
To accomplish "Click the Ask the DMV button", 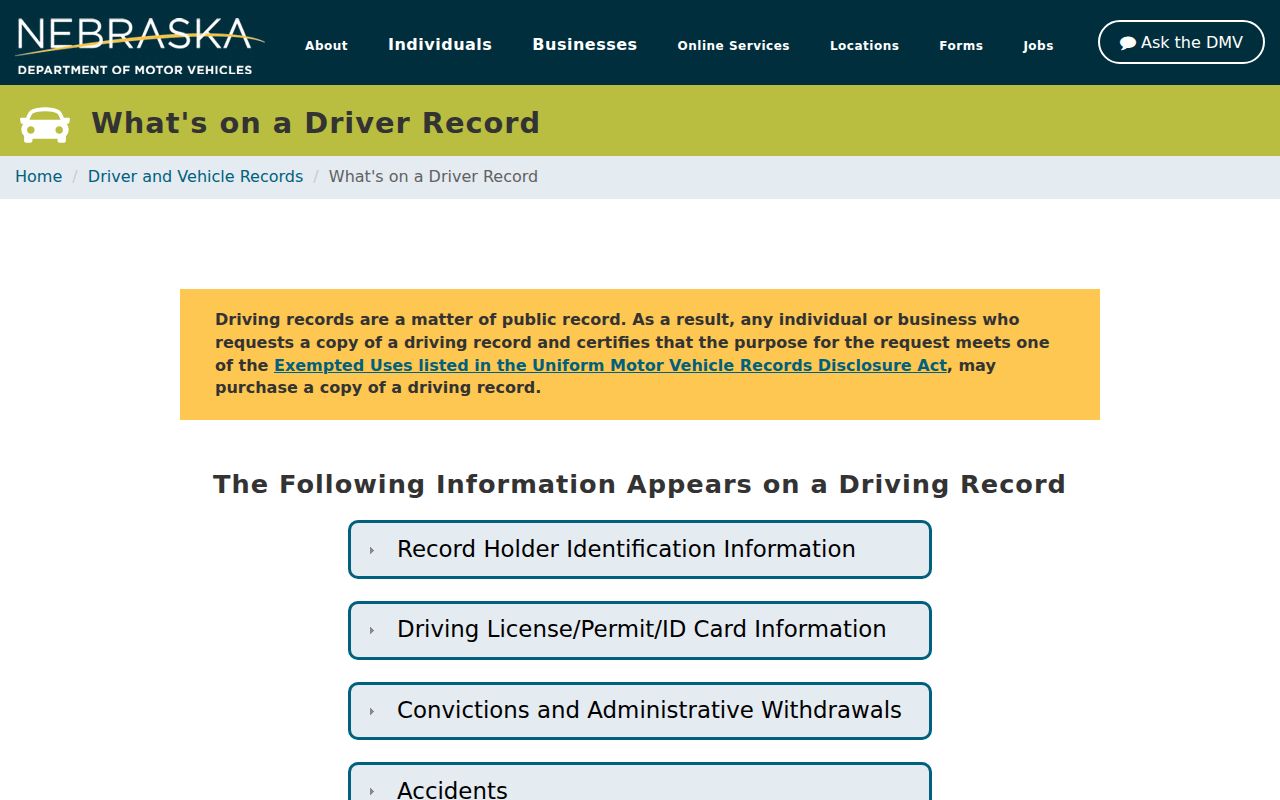I will click(1181, 42).
